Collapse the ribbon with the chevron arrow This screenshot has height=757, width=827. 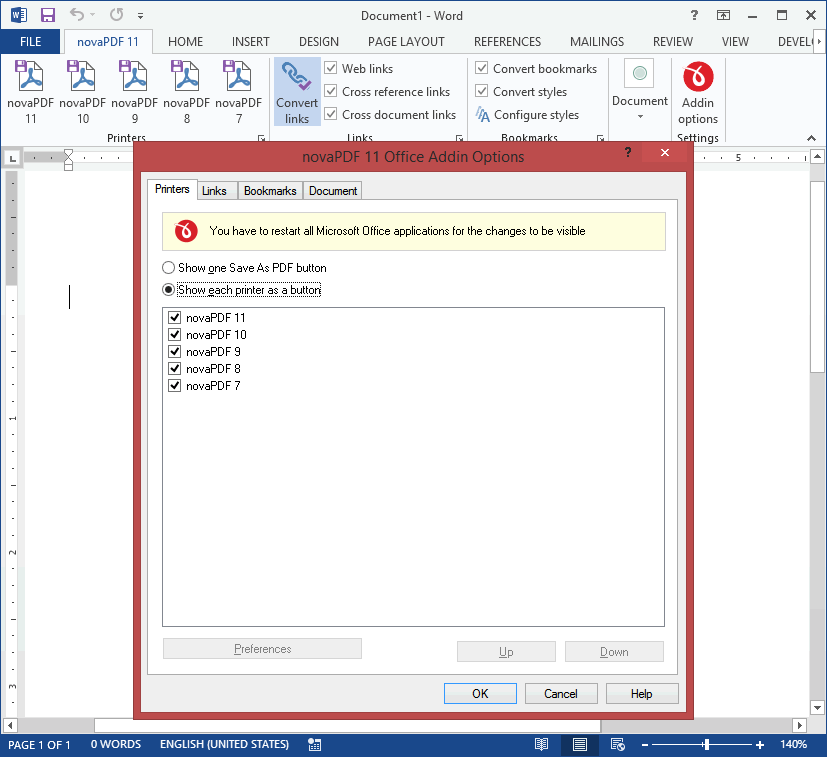coord(811,138)
